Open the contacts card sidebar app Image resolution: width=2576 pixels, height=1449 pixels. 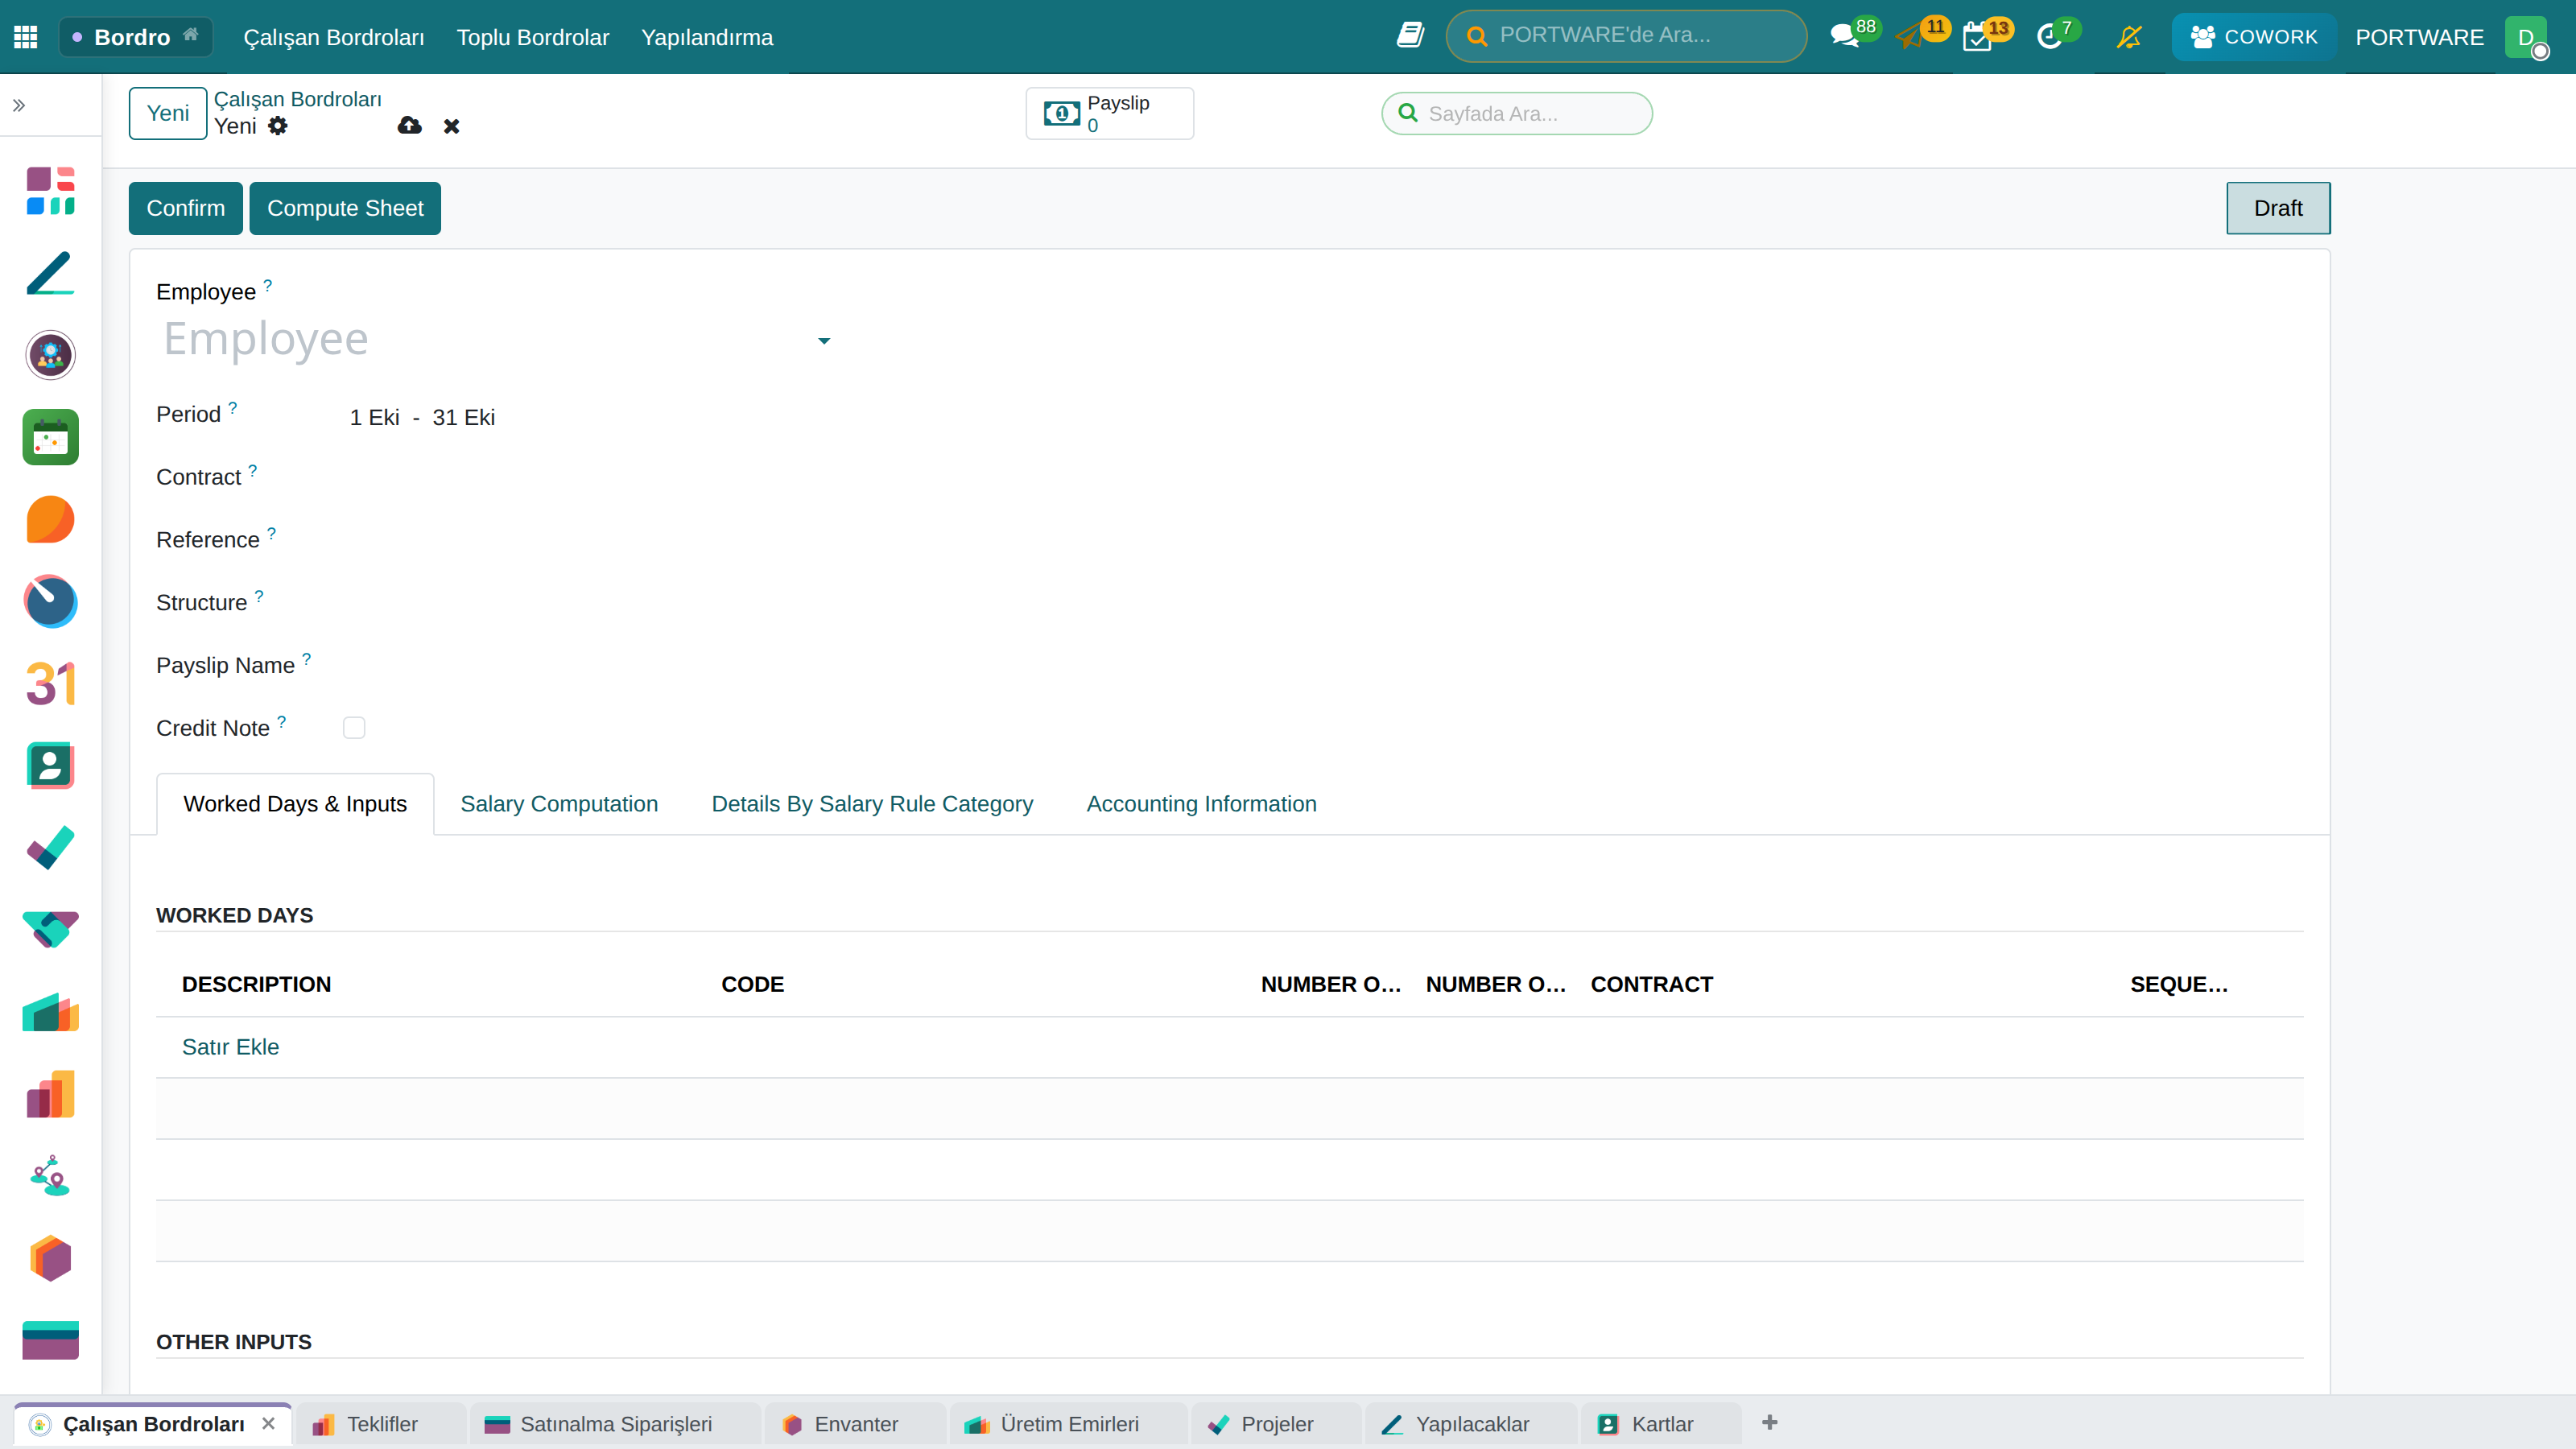[50, 766]
